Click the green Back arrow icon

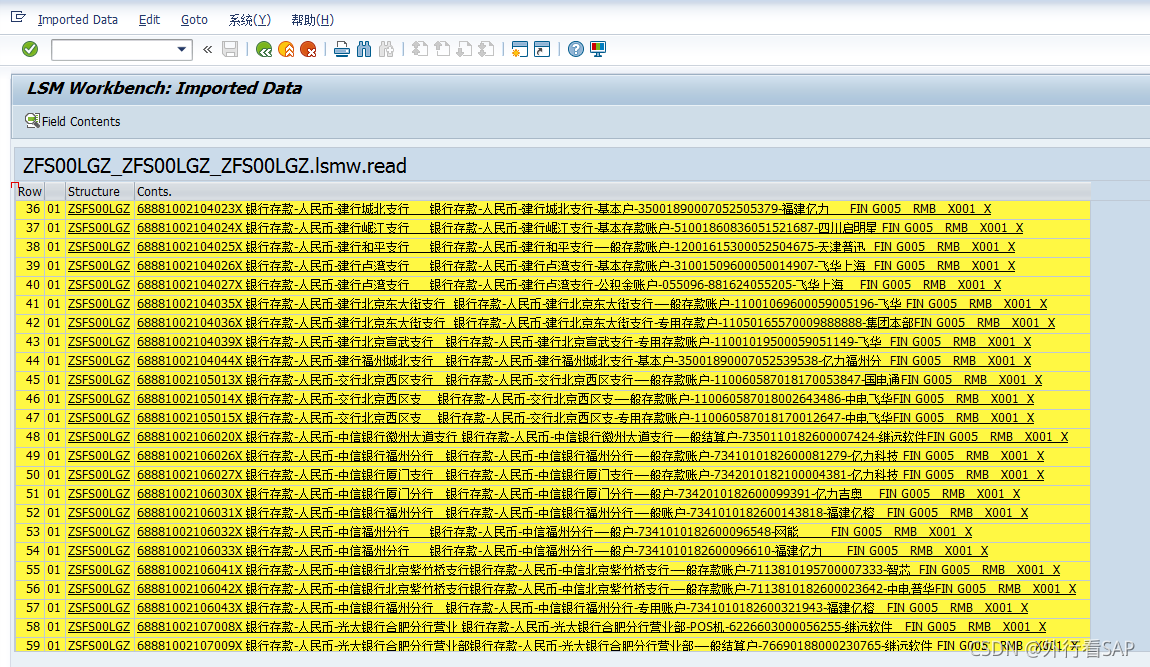click(264, 49)
